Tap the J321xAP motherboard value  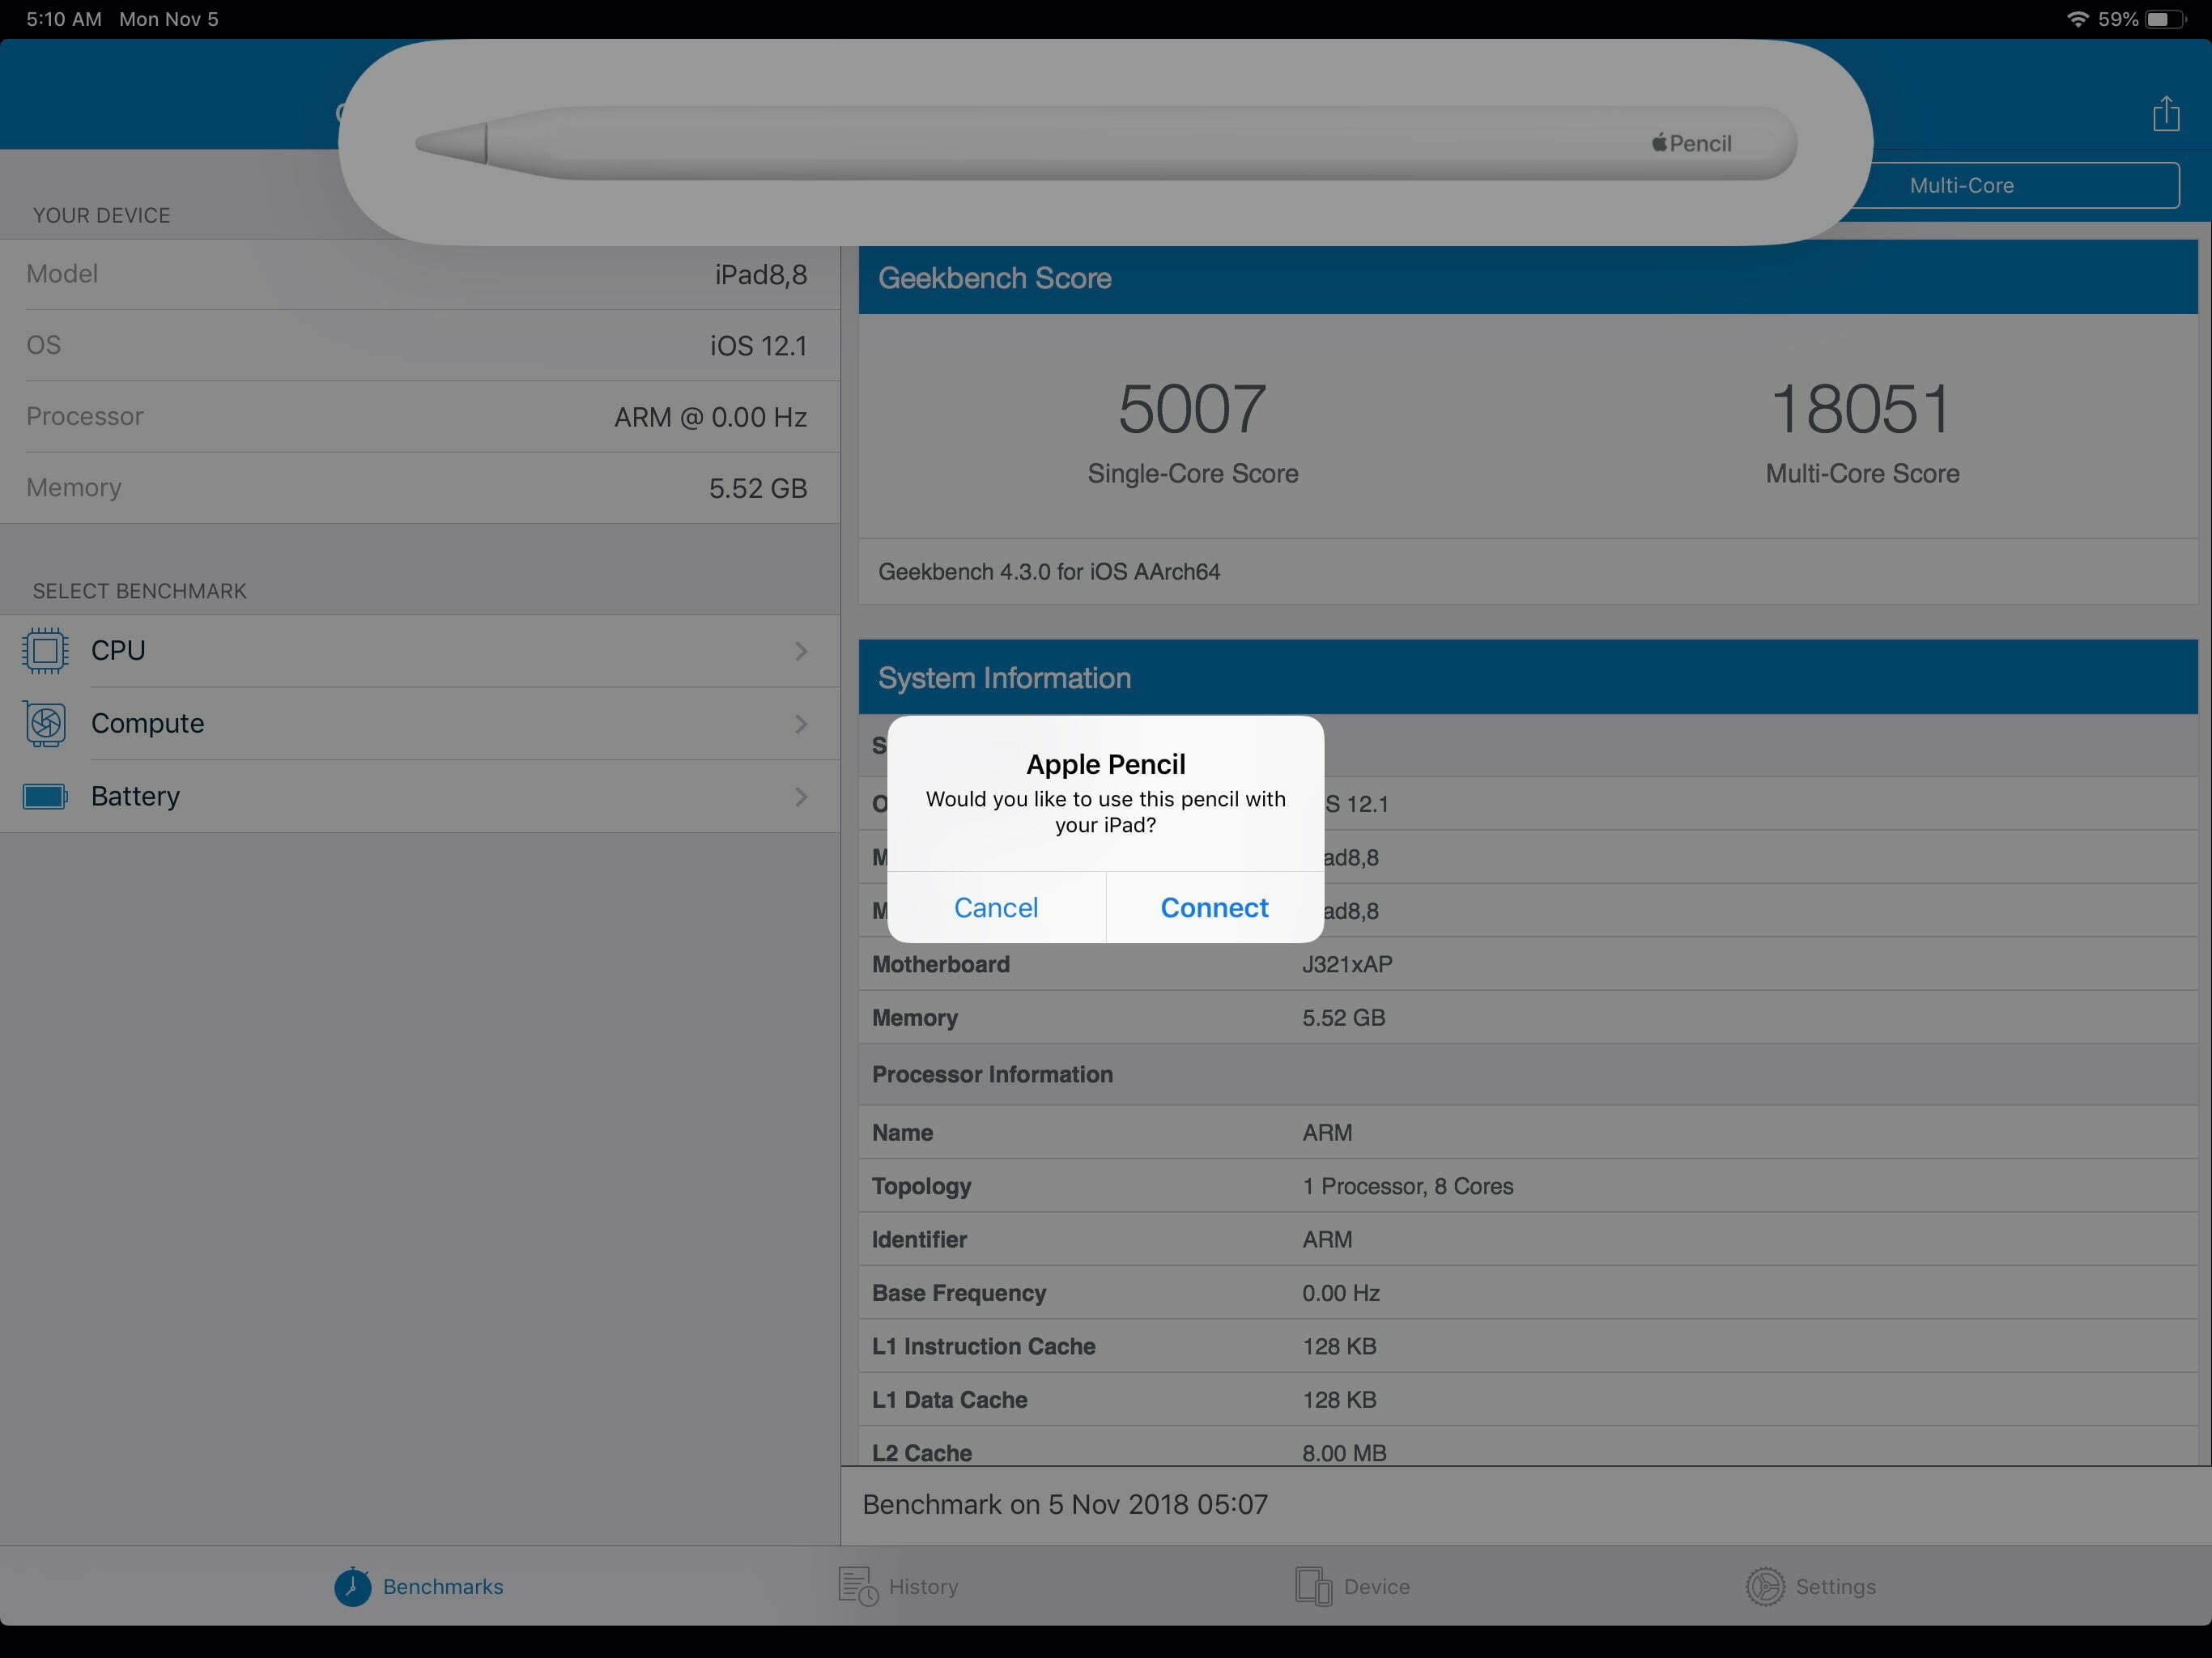coord(1347,964)
